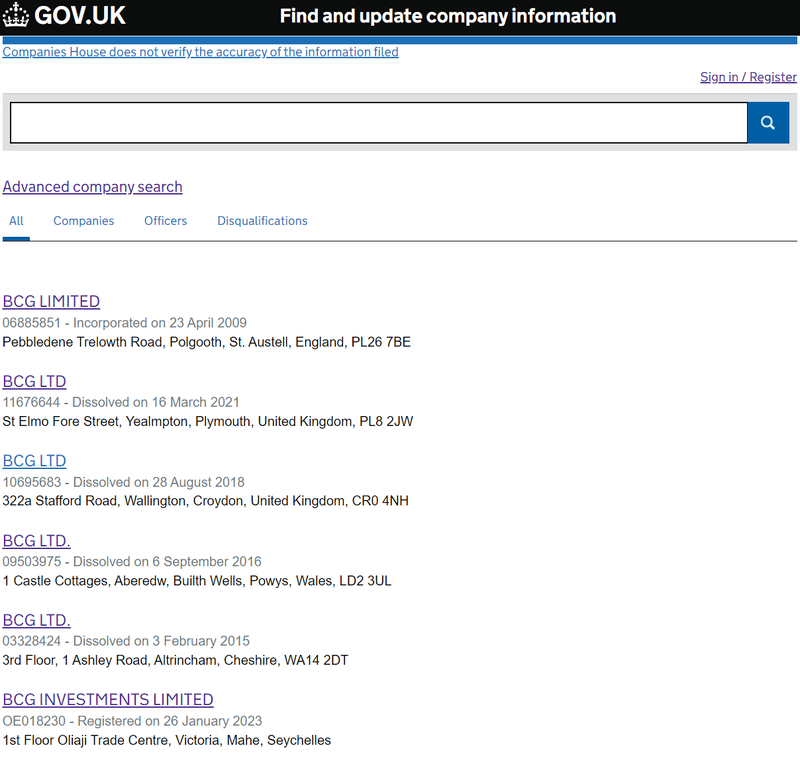Switch to the Officers tab
The height and width of the screenshot is (764, 800).
[x=165, y=221]
